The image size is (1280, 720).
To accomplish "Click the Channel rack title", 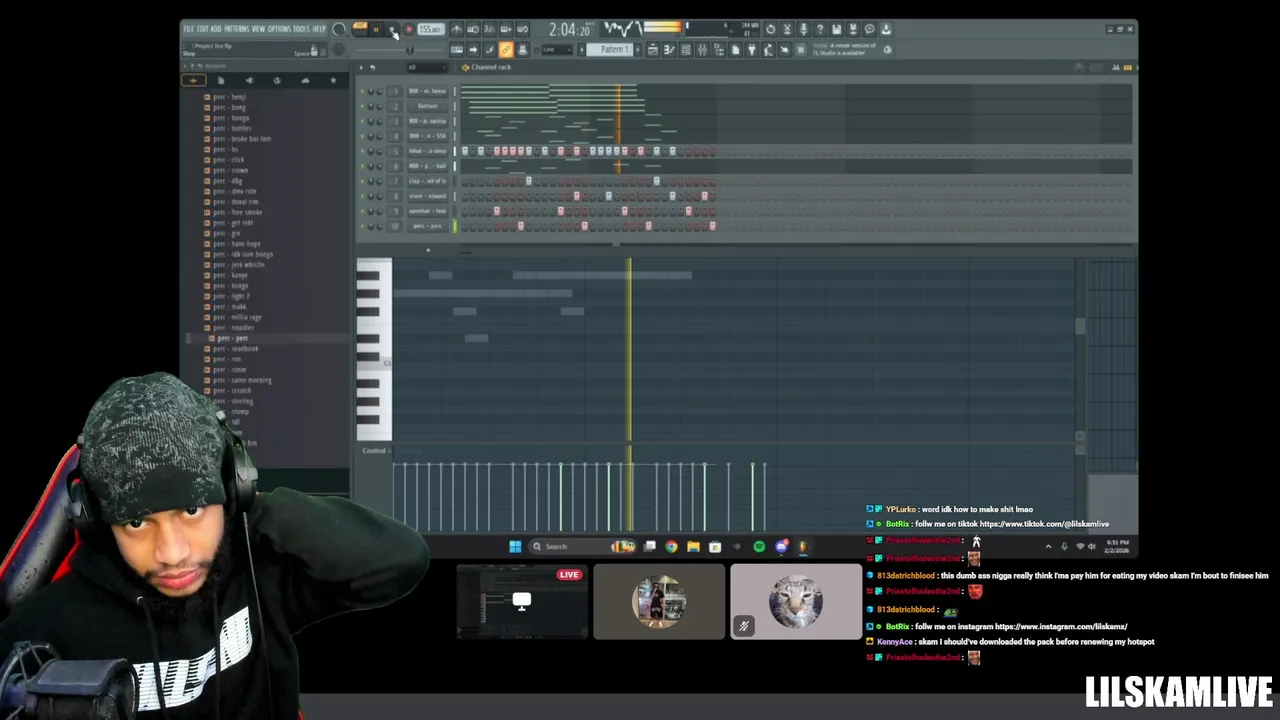I will click(491, 67).
